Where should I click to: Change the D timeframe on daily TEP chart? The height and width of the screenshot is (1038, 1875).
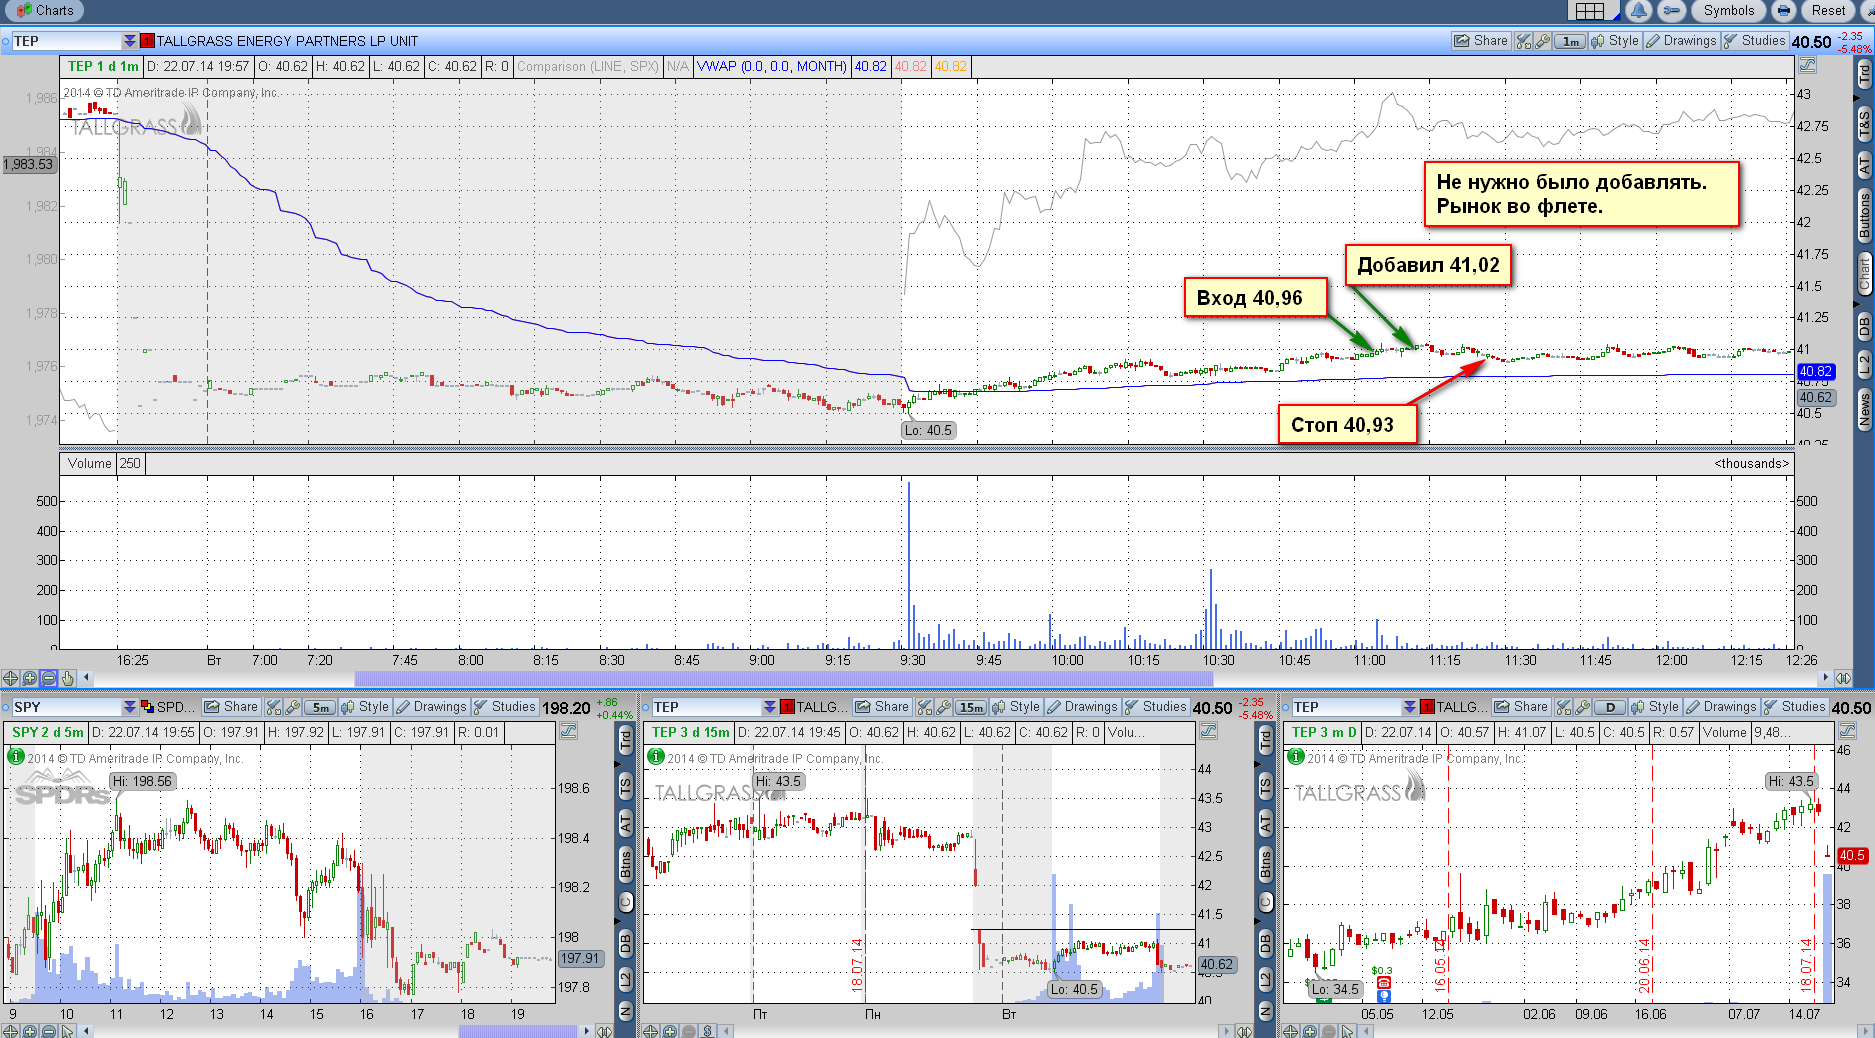point(1610,707)
